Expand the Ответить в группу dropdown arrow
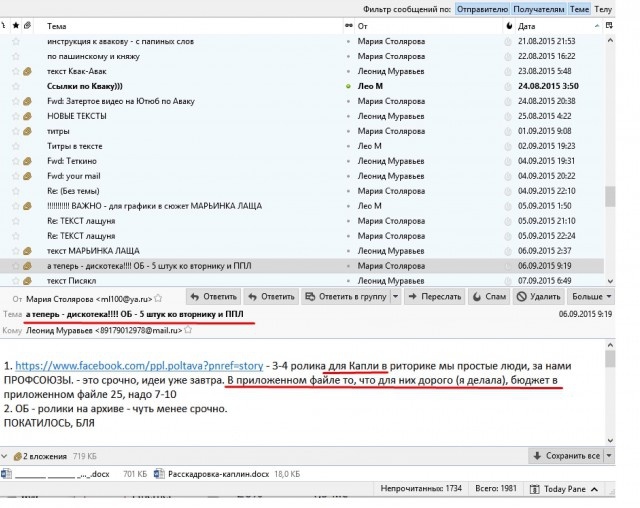This screenshot has height=508, width=640. [395, 297]
